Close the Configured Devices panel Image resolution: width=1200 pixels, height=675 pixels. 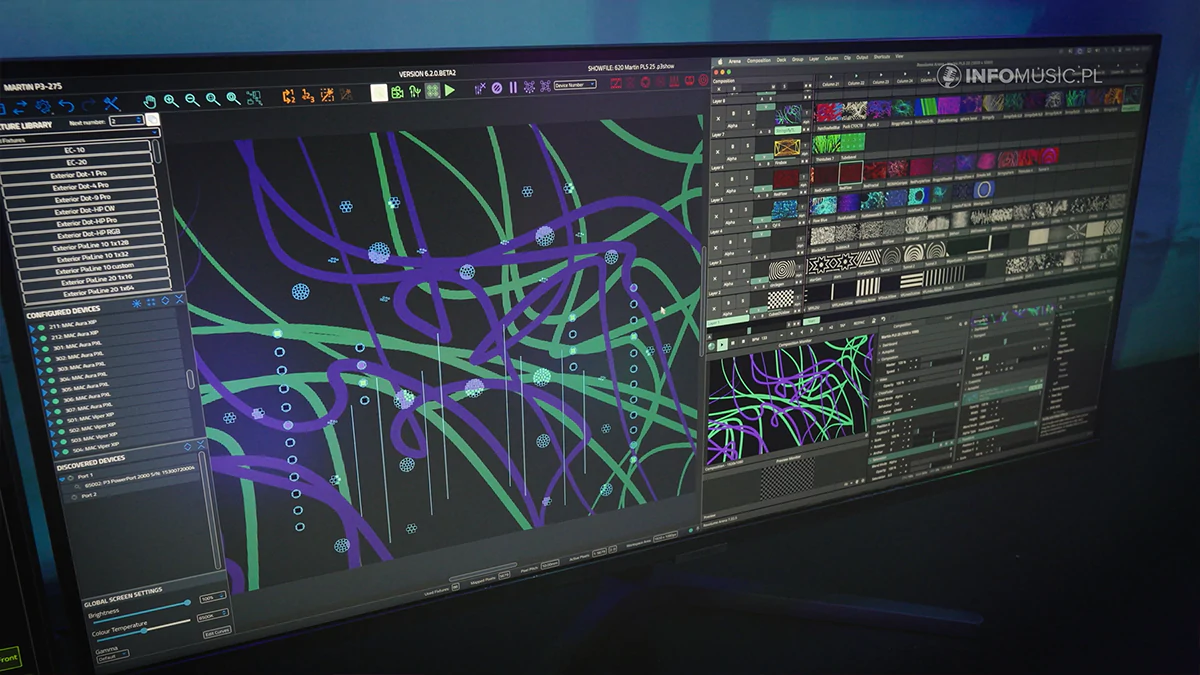click(179, 299)
